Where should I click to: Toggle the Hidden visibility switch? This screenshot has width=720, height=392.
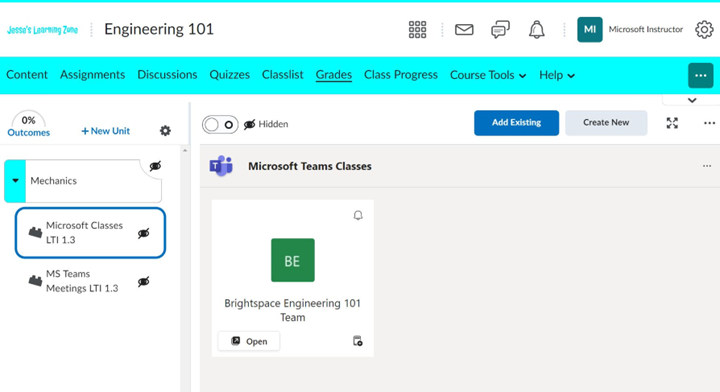pyautogui.click(x=220, y=124)
